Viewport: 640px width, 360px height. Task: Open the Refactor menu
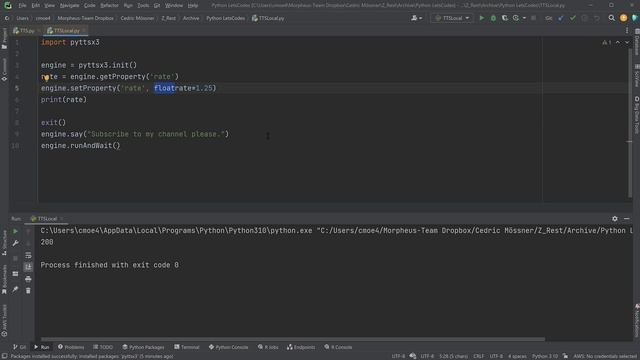109,5
